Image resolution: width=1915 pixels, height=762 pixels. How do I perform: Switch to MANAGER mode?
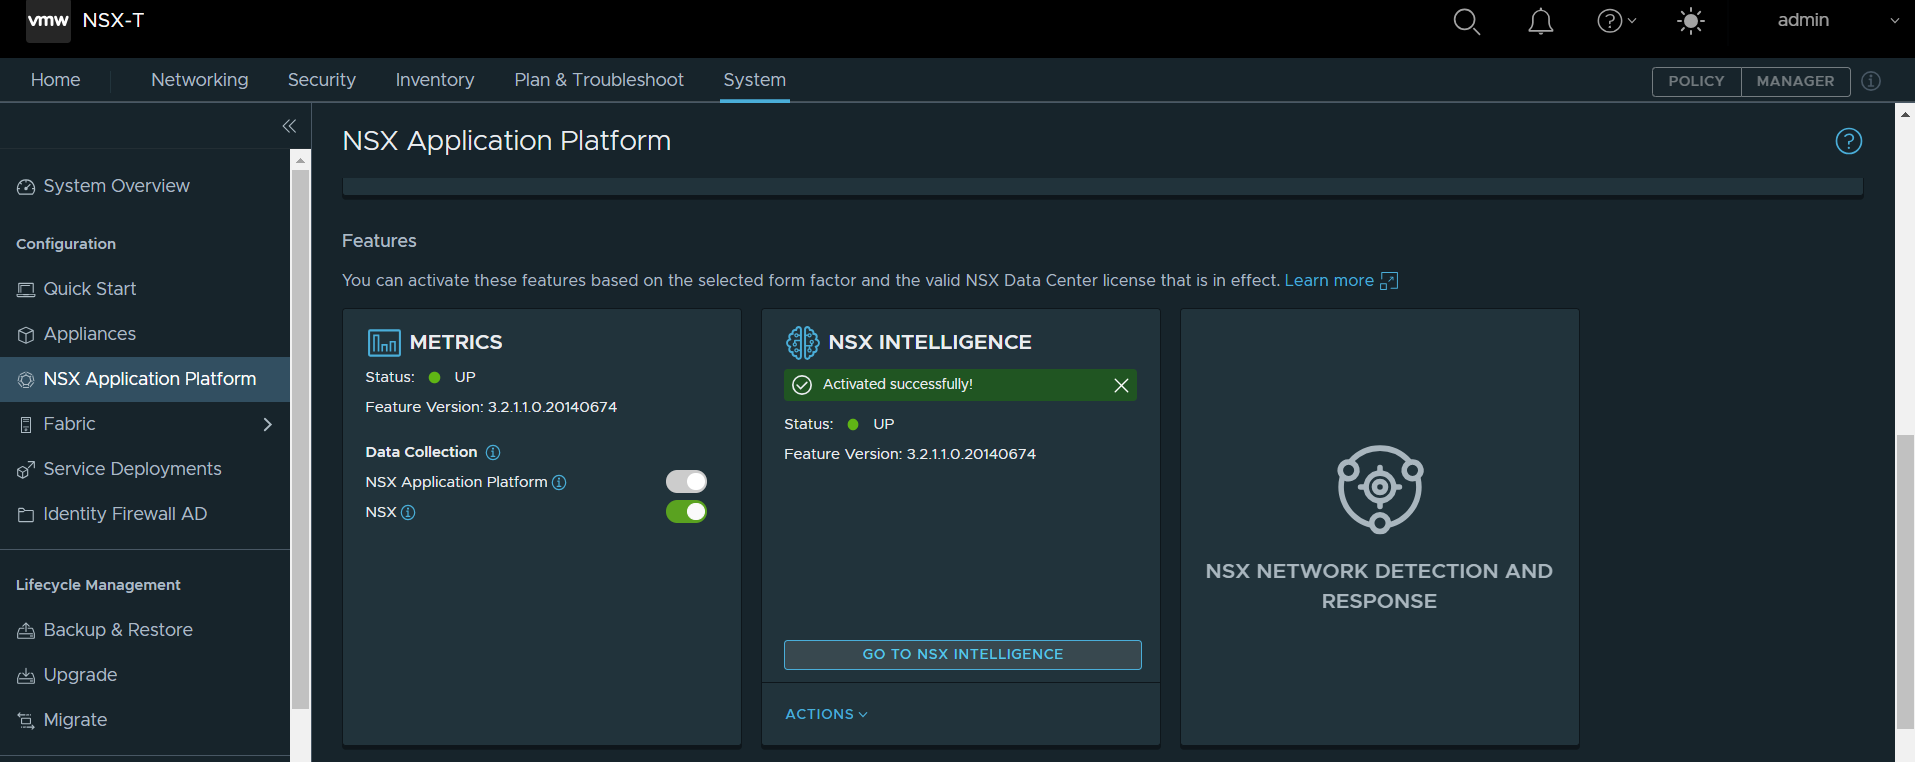pyautogui.click(x=1795, y=81)
